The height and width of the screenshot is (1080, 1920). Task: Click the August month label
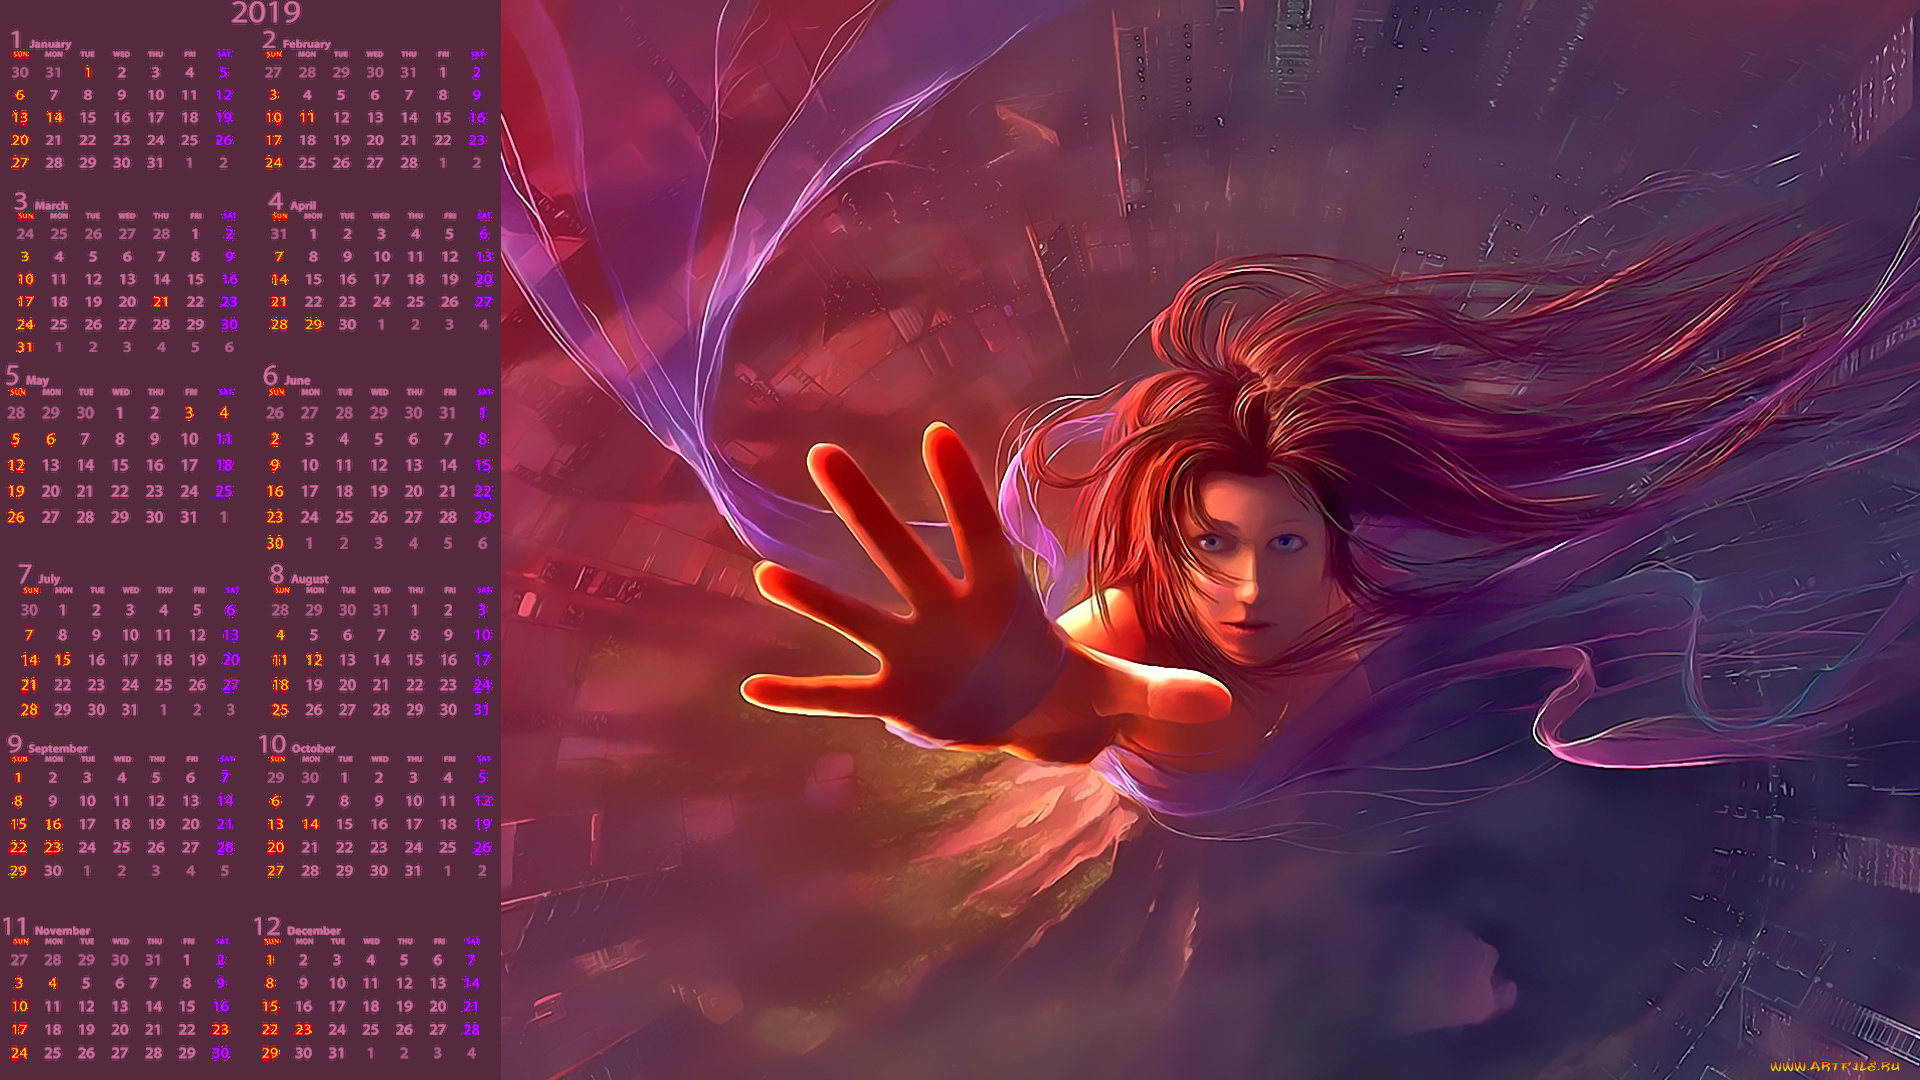click(x=309, y=579)
